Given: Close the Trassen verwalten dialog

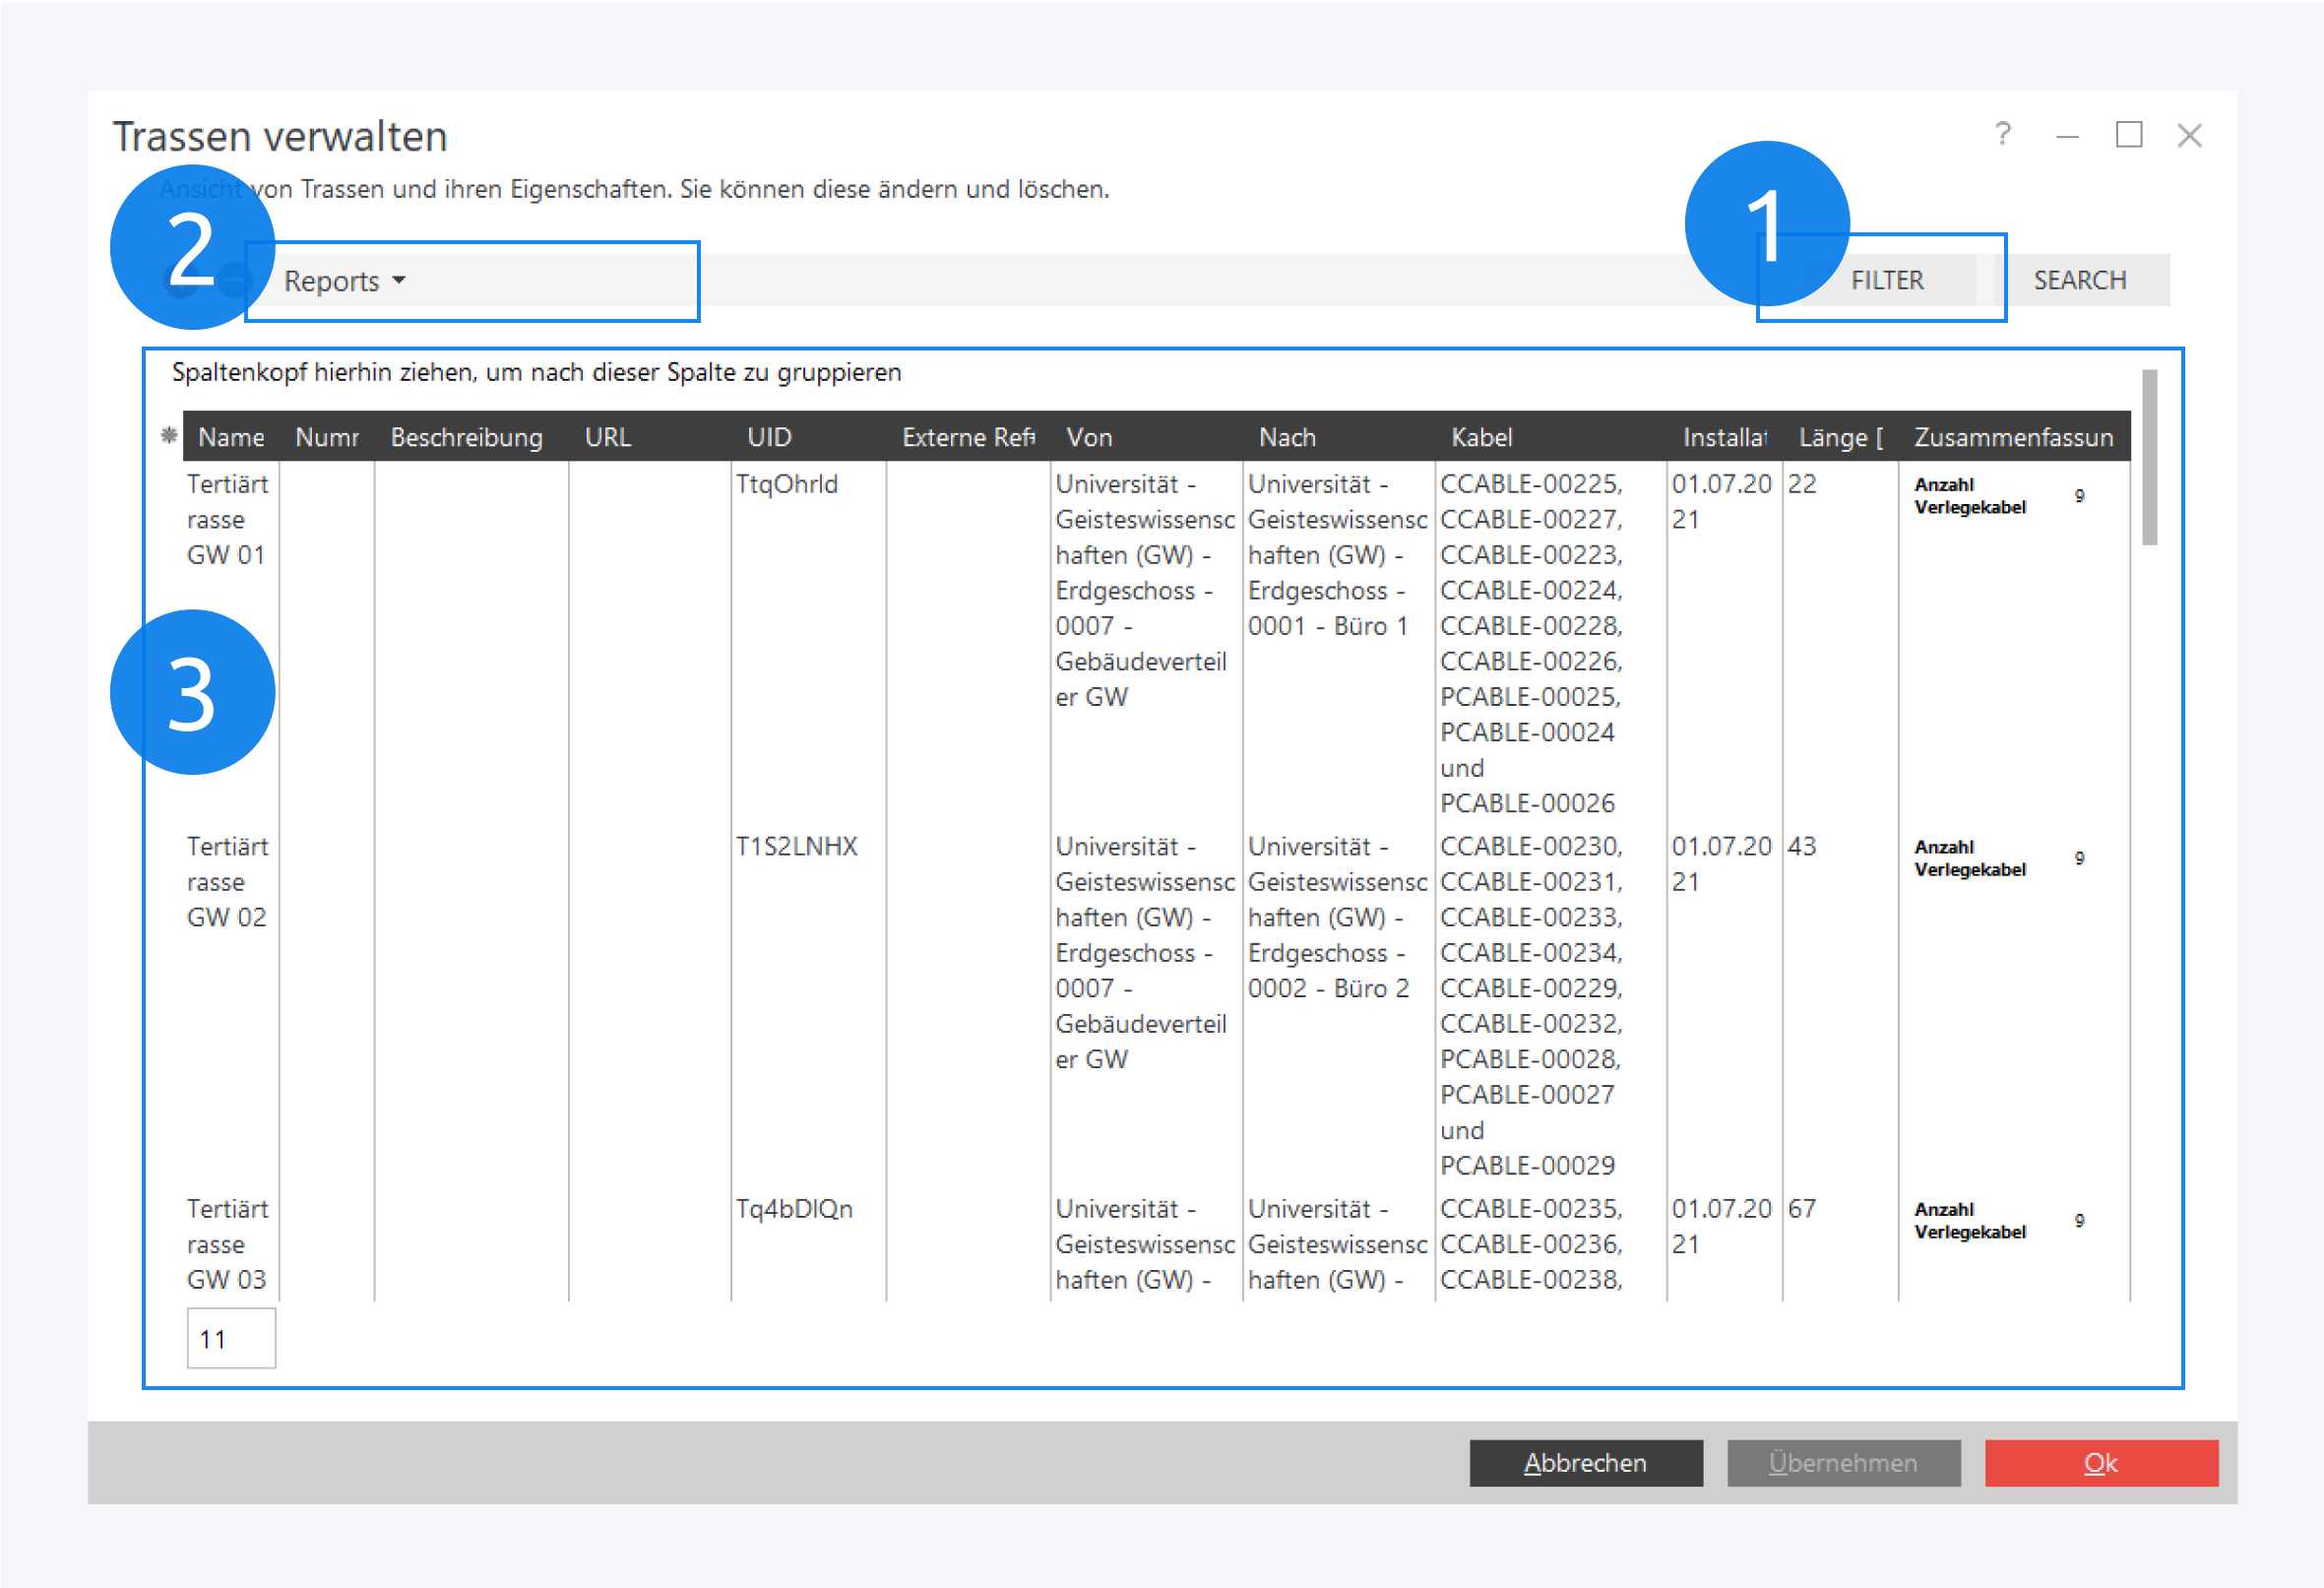Looking at the screenshot, I should (2189, 135).
